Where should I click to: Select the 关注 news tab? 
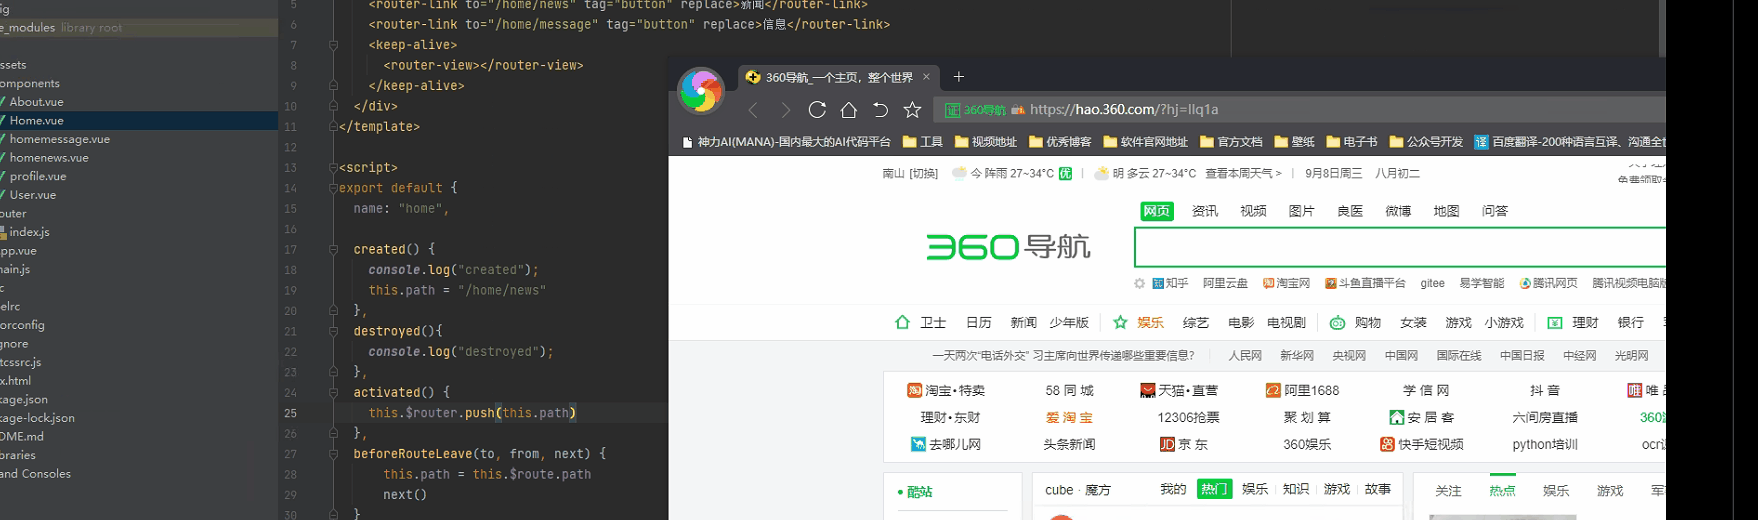1448,490
